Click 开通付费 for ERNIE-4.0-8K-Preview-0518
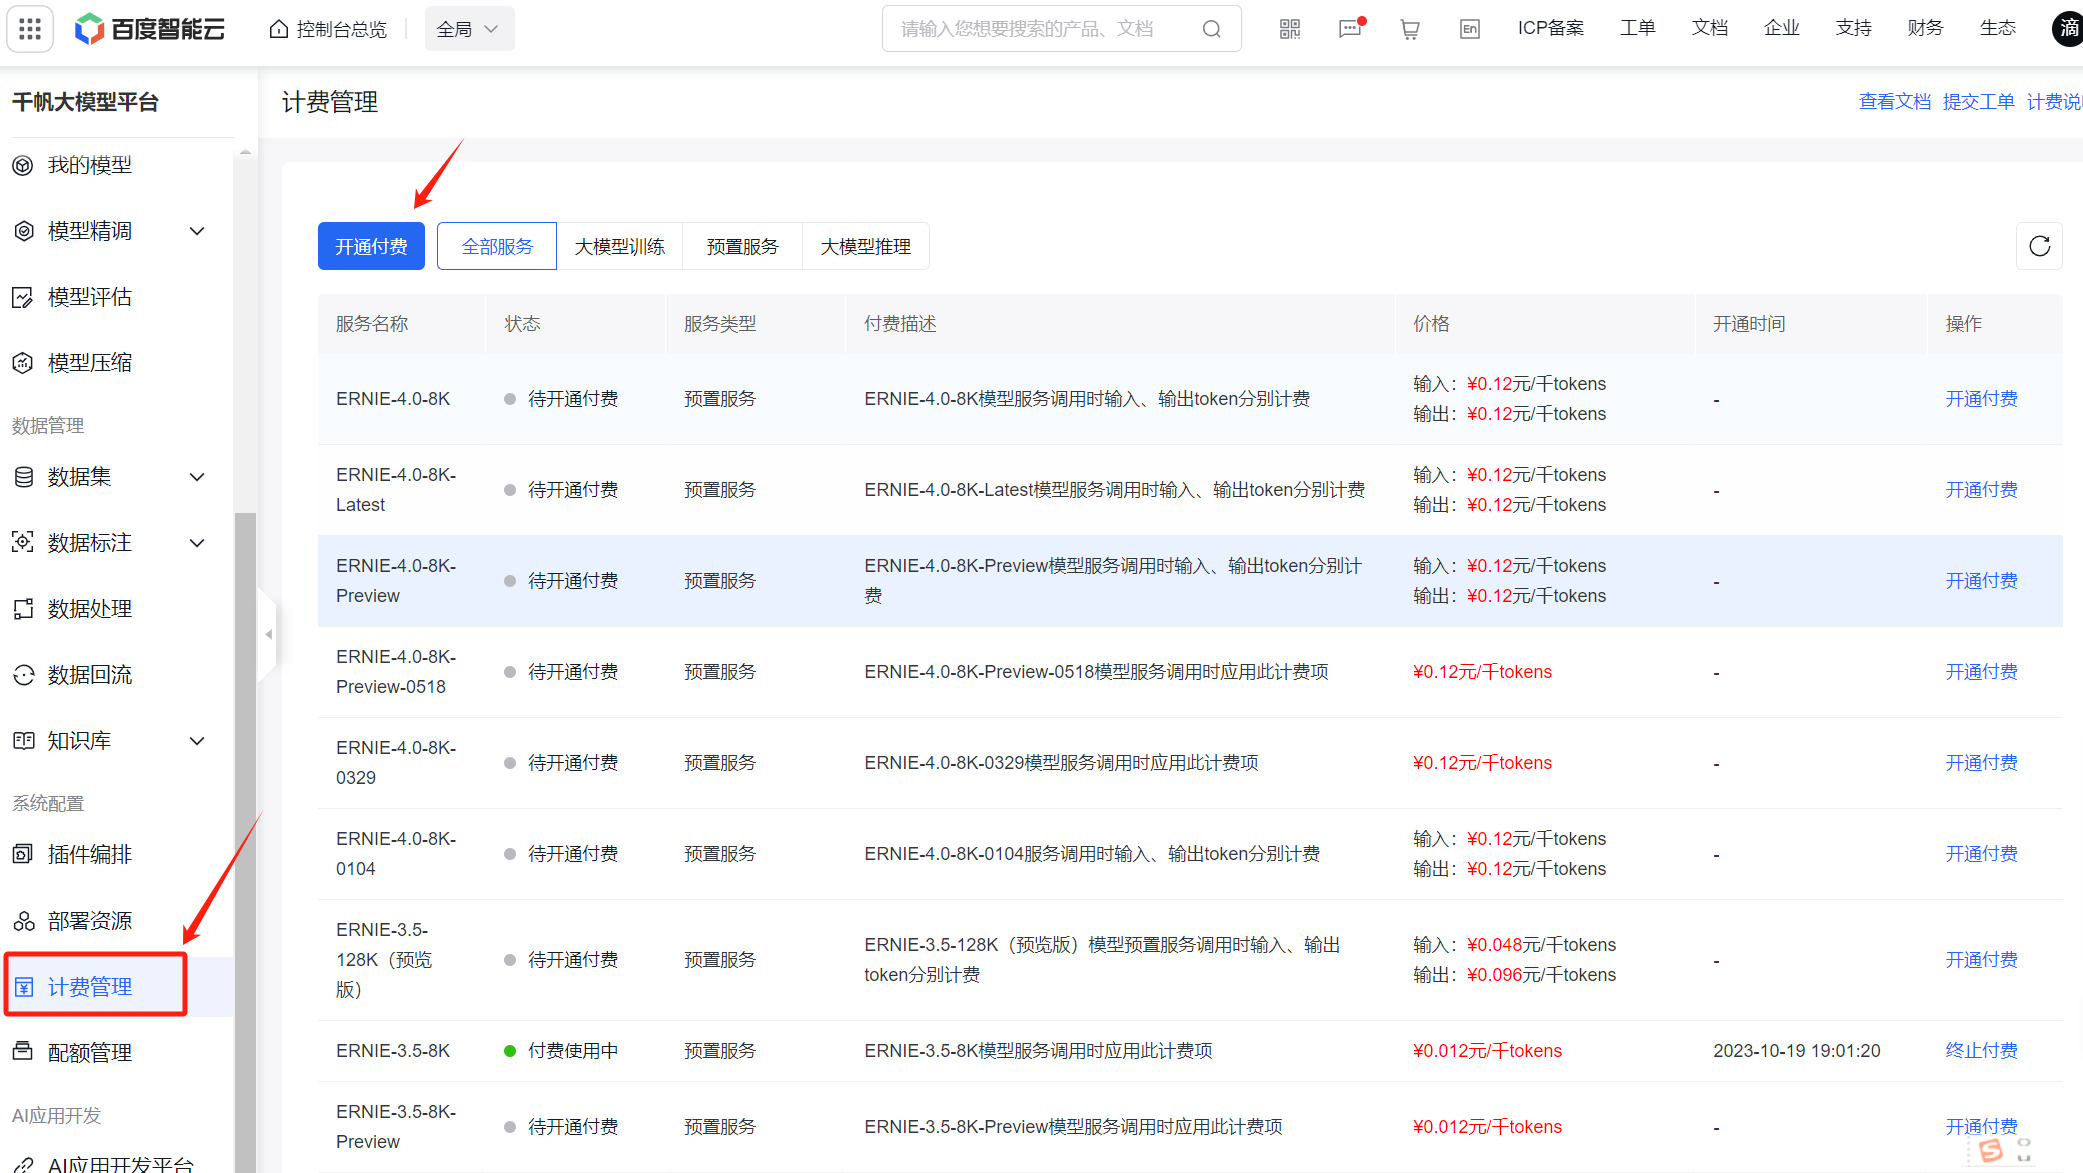 pos(1981,672)
